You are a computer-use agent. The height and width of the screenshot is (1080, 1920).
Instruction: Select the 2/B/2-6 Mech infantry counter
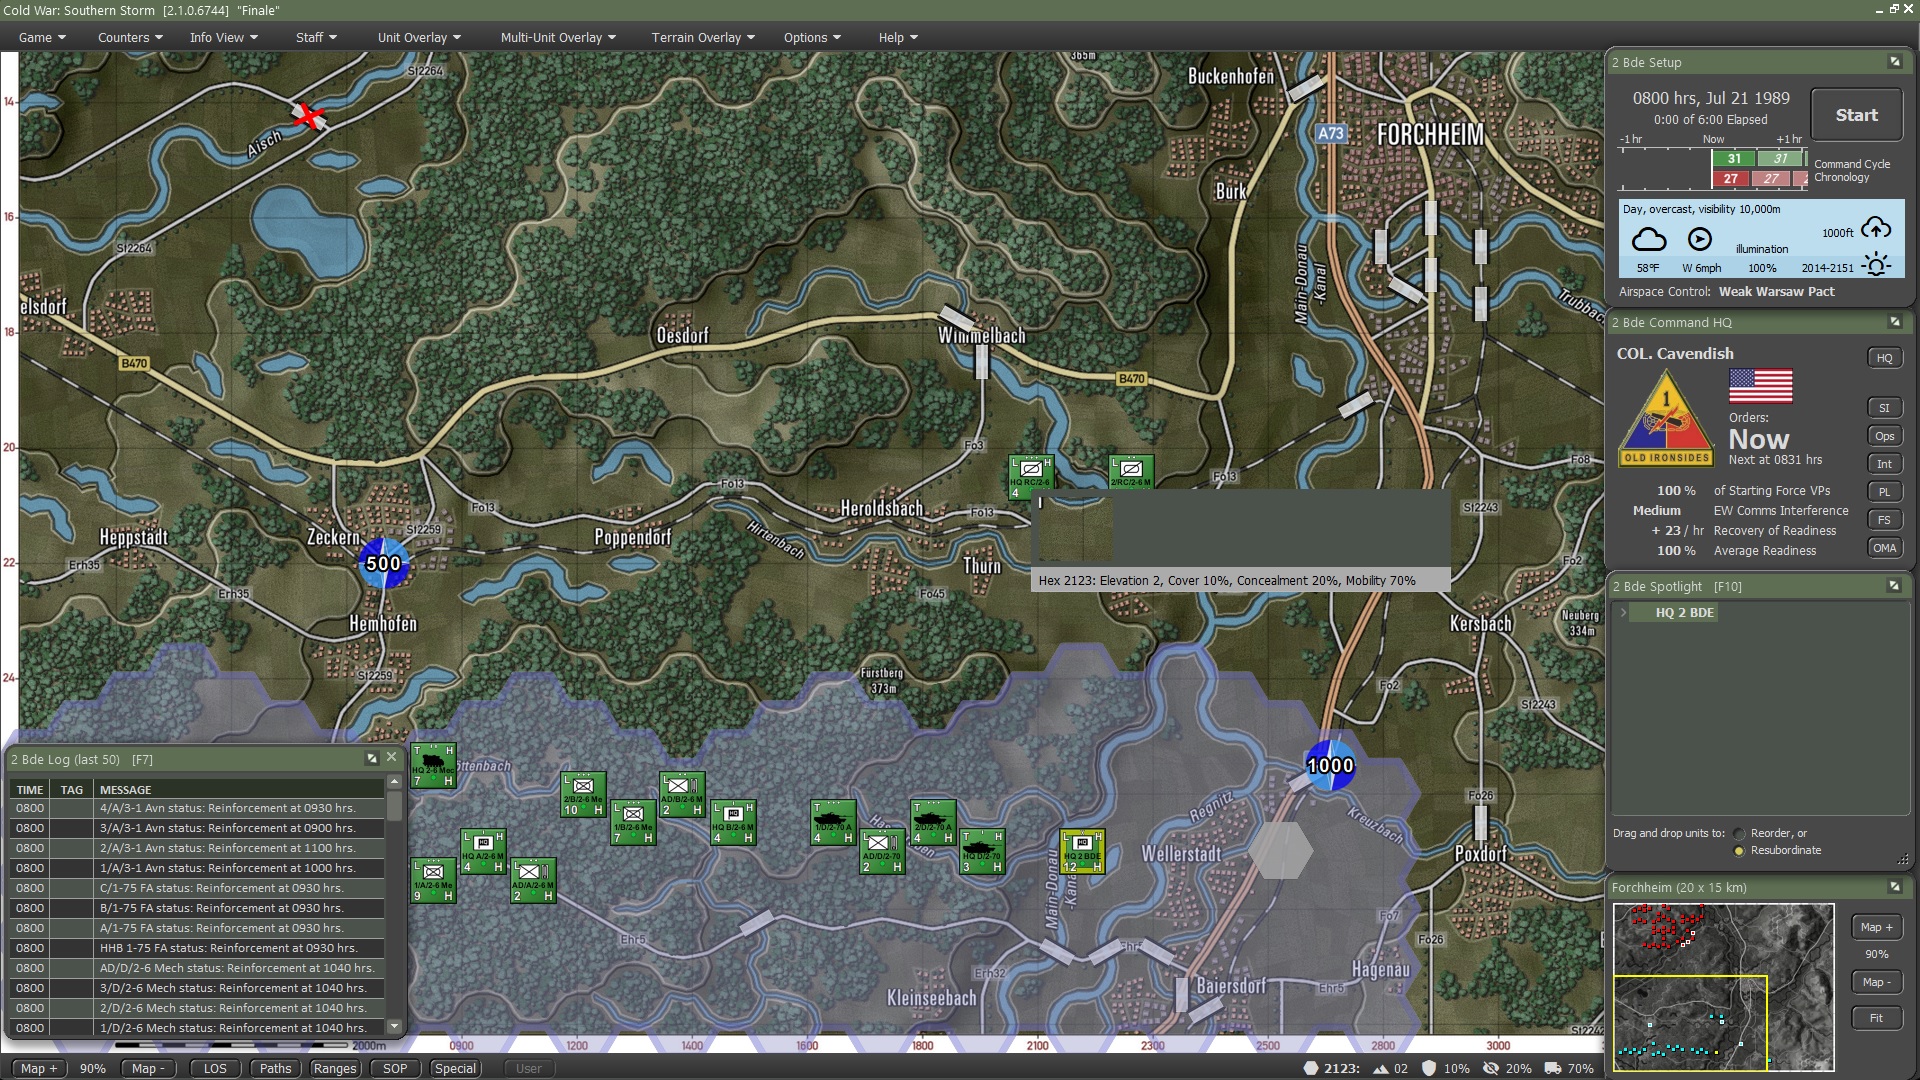coord(583,795)
